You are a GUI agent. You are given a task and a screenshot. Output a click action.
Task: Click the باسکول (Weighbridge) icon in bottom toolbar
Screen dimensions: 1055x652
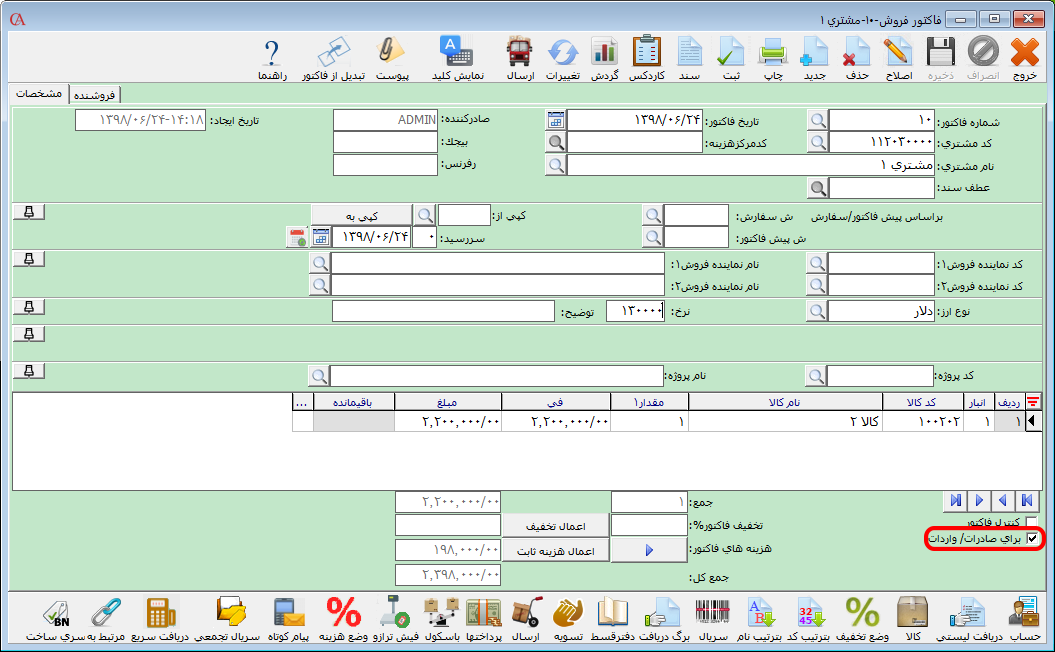tap(440, 619)
